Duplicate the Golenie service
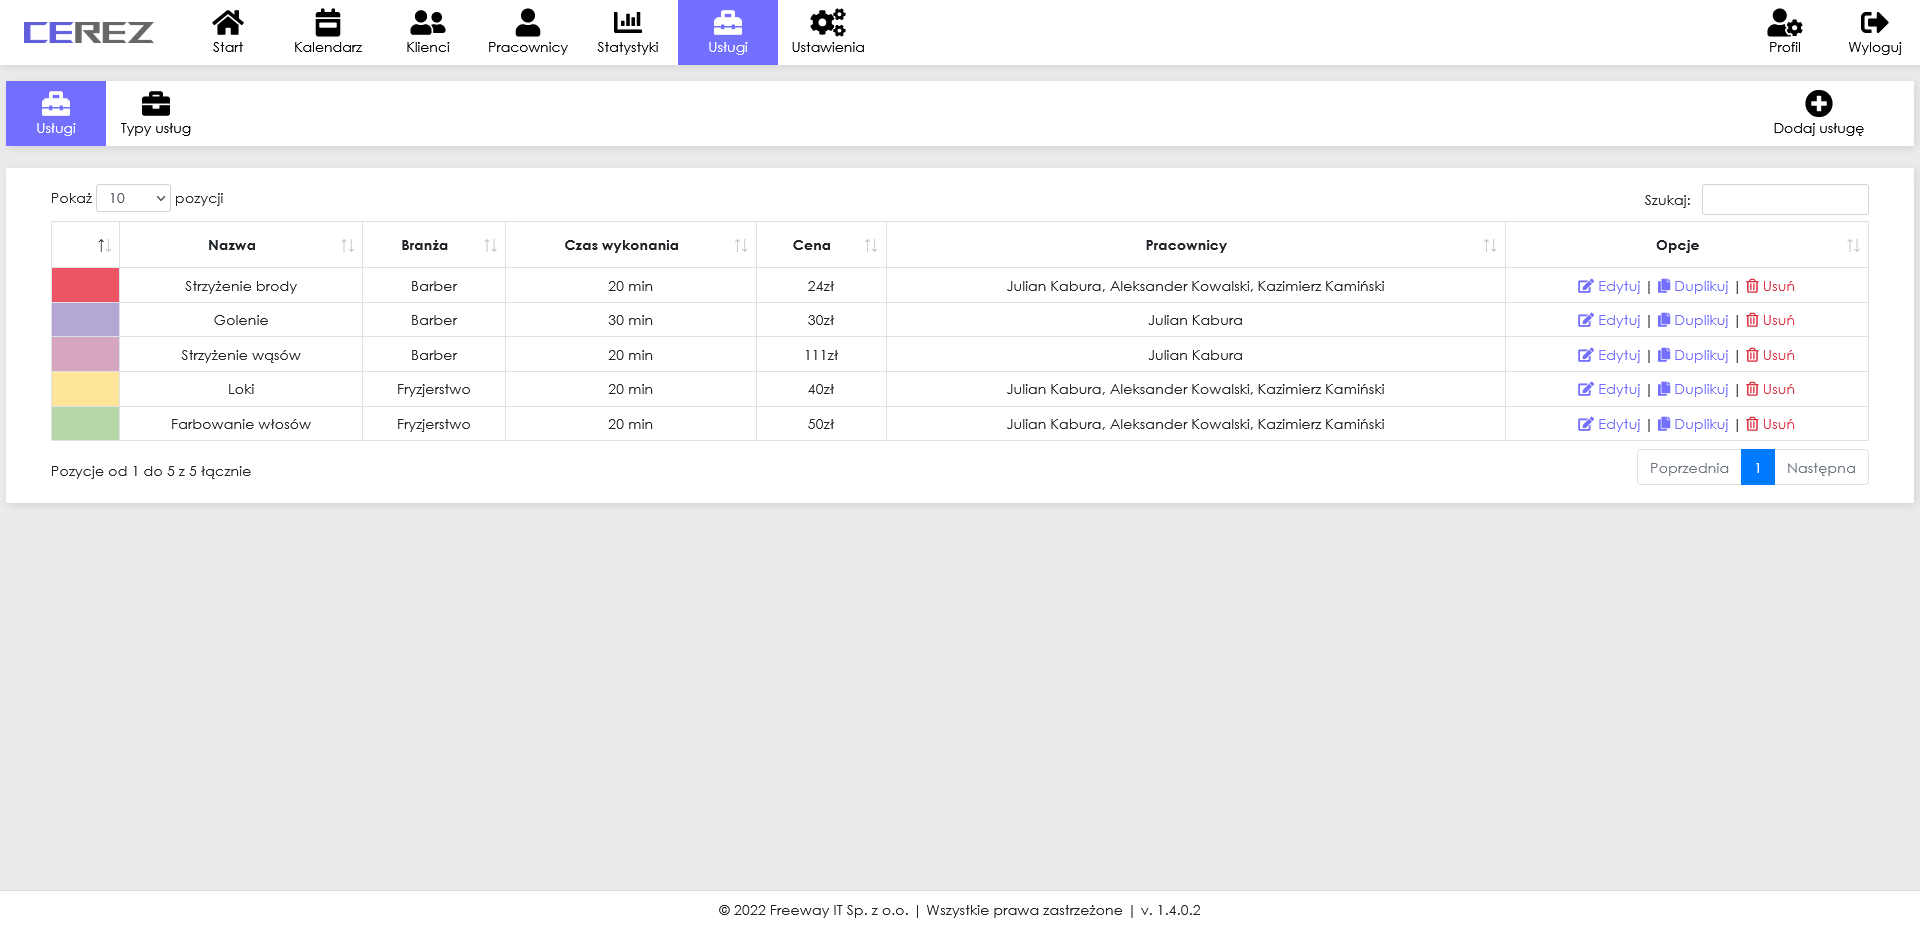 coord(1693,320)
